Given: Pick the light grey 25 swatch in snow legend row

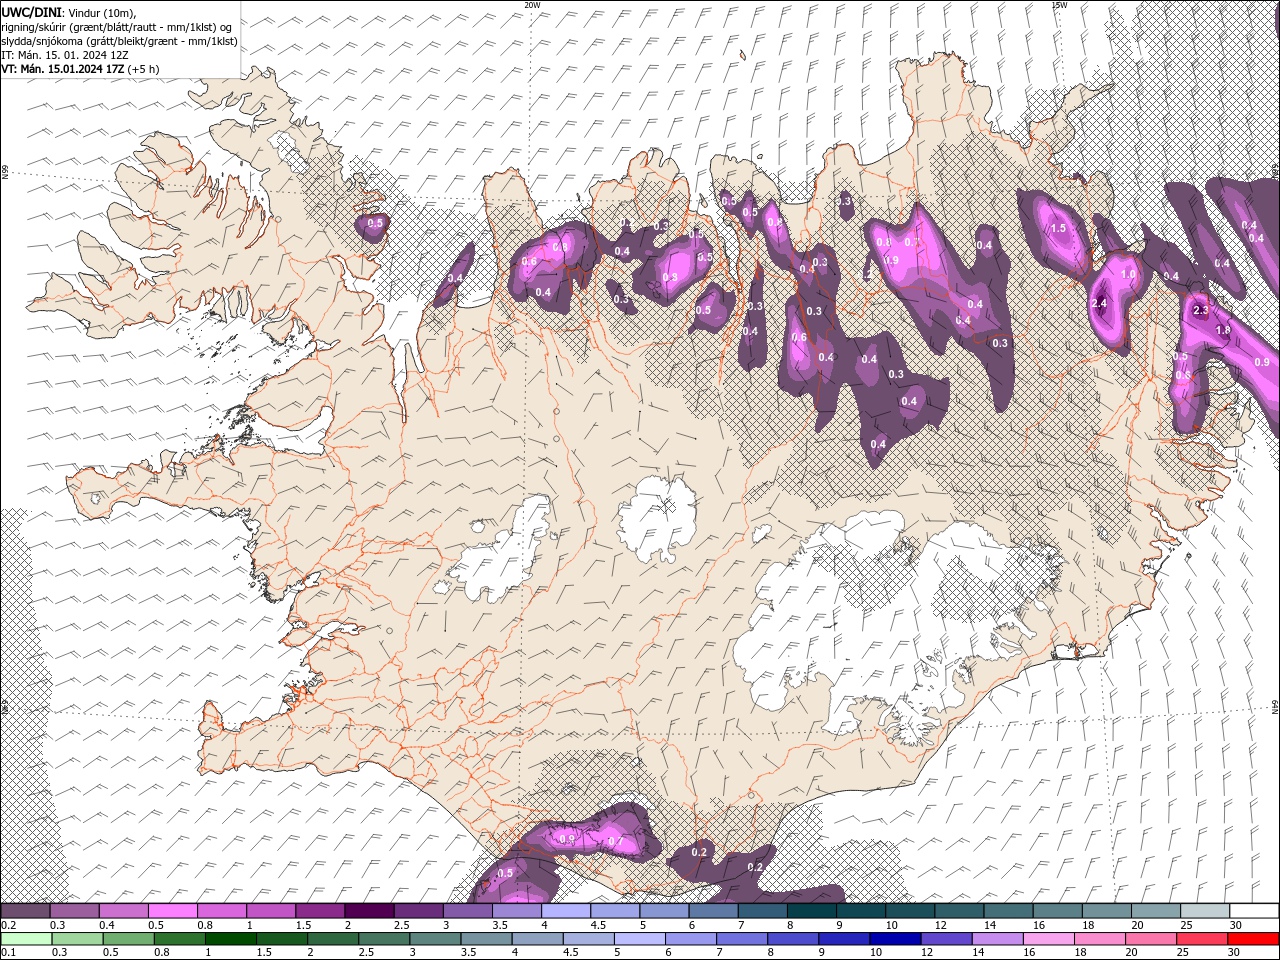Looking at the screenshot, I should (x=1204, y=911).
